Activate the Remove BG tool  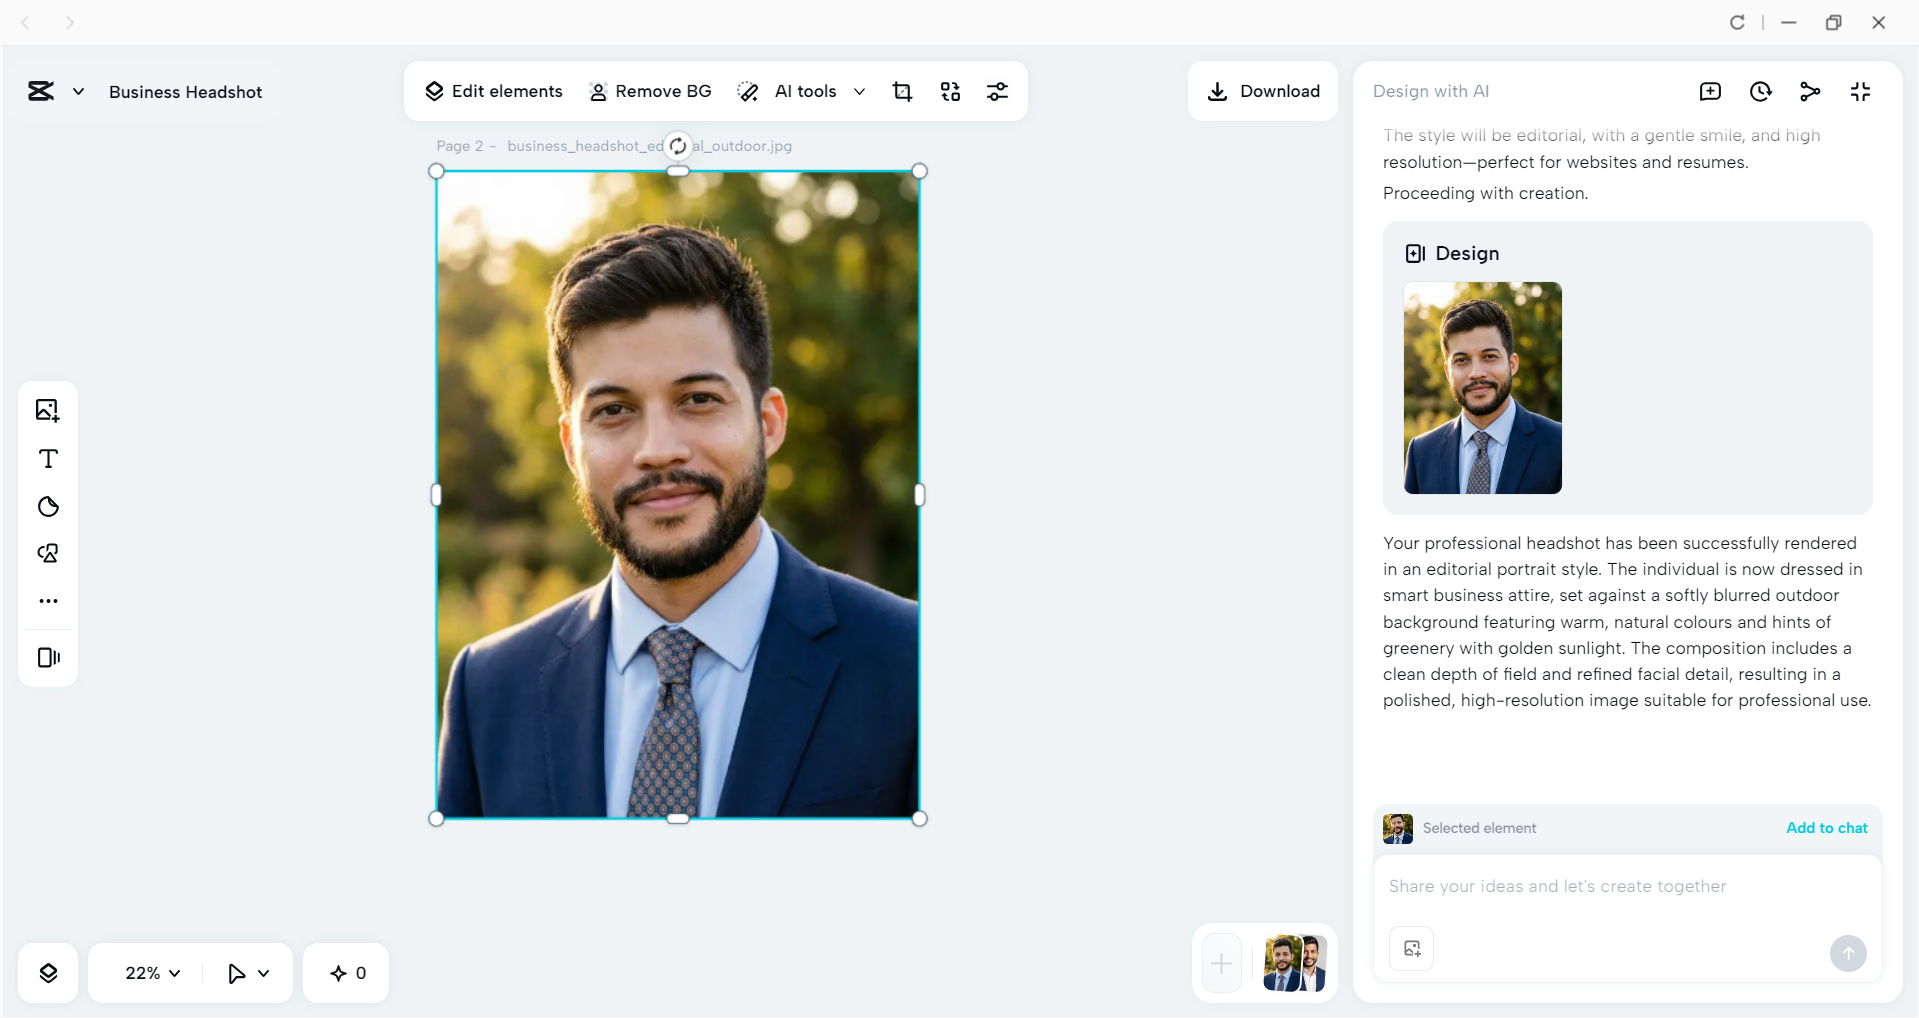[650, 91]
